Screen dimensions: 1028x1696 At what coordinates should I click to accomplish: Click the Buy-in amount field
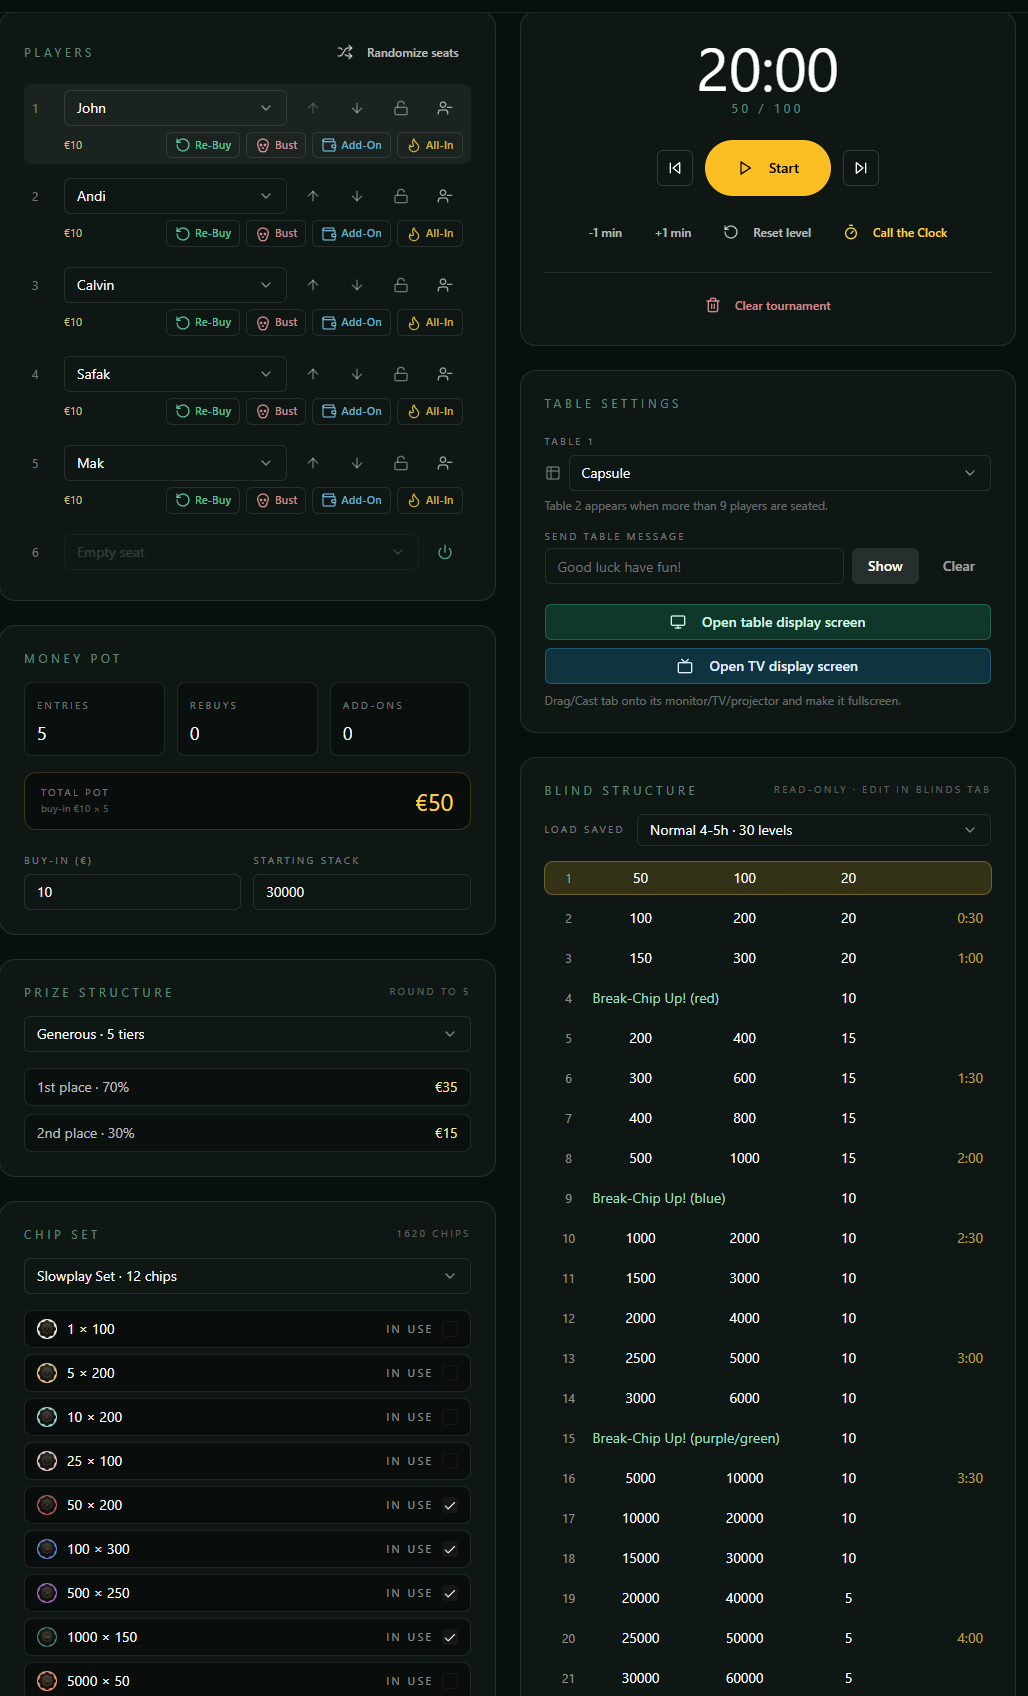point(132,892)
